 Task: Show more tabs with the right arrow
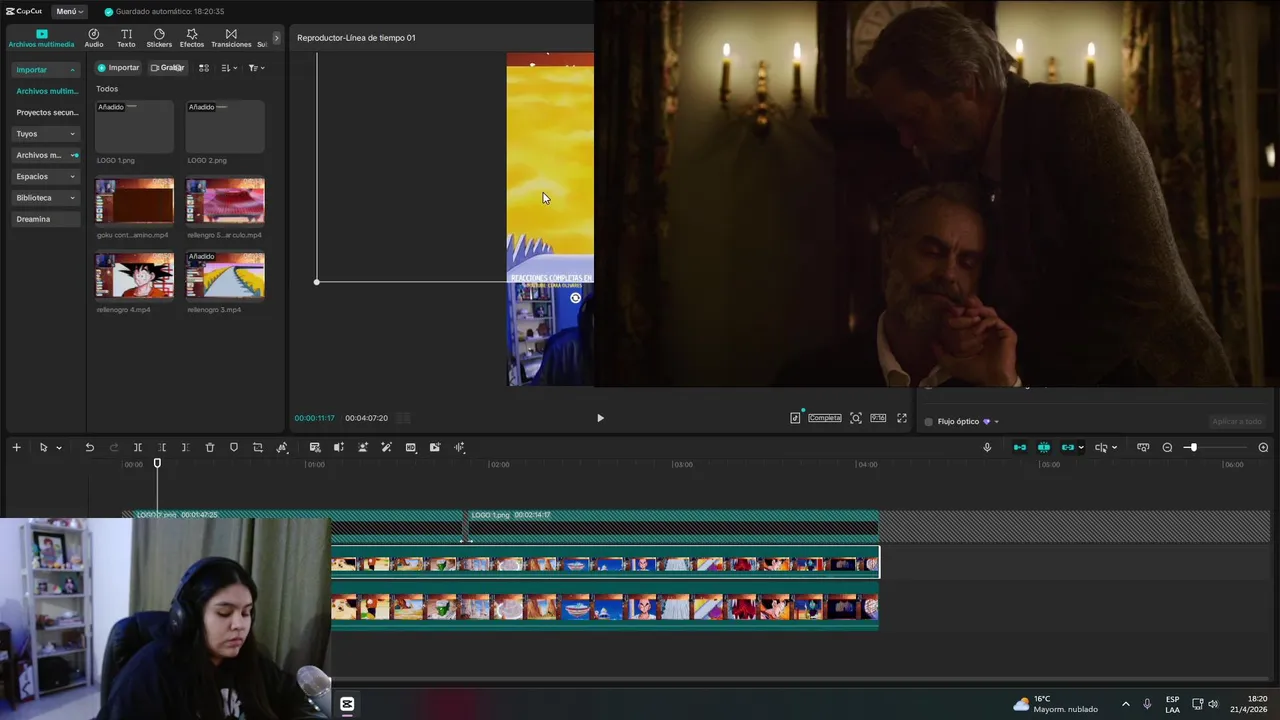click(x=277, y=38)
